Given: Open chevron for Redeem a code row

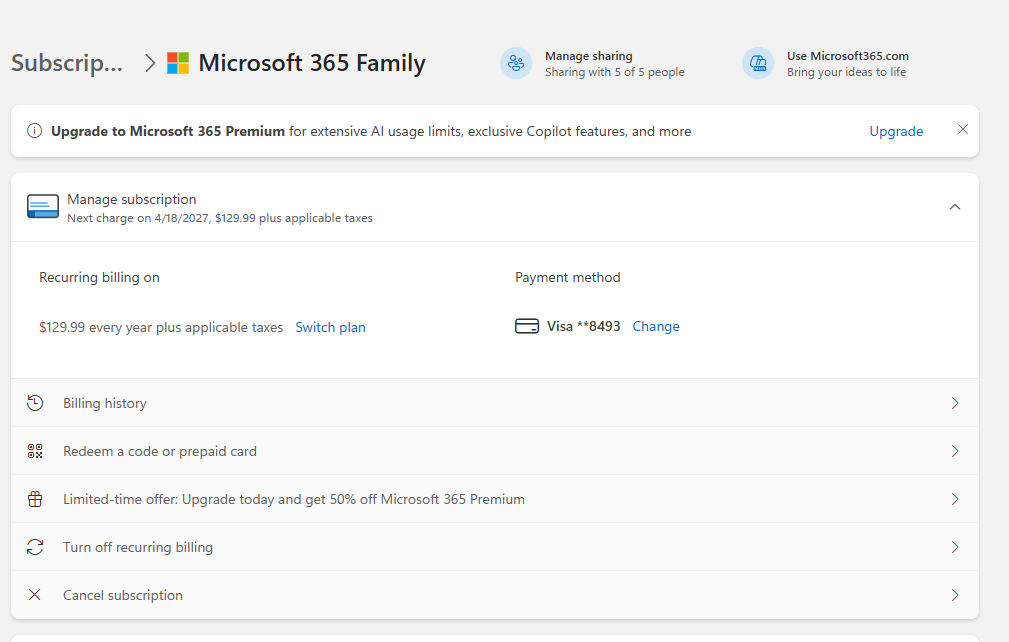Looking at the screenshot, I should pos(955,451).
